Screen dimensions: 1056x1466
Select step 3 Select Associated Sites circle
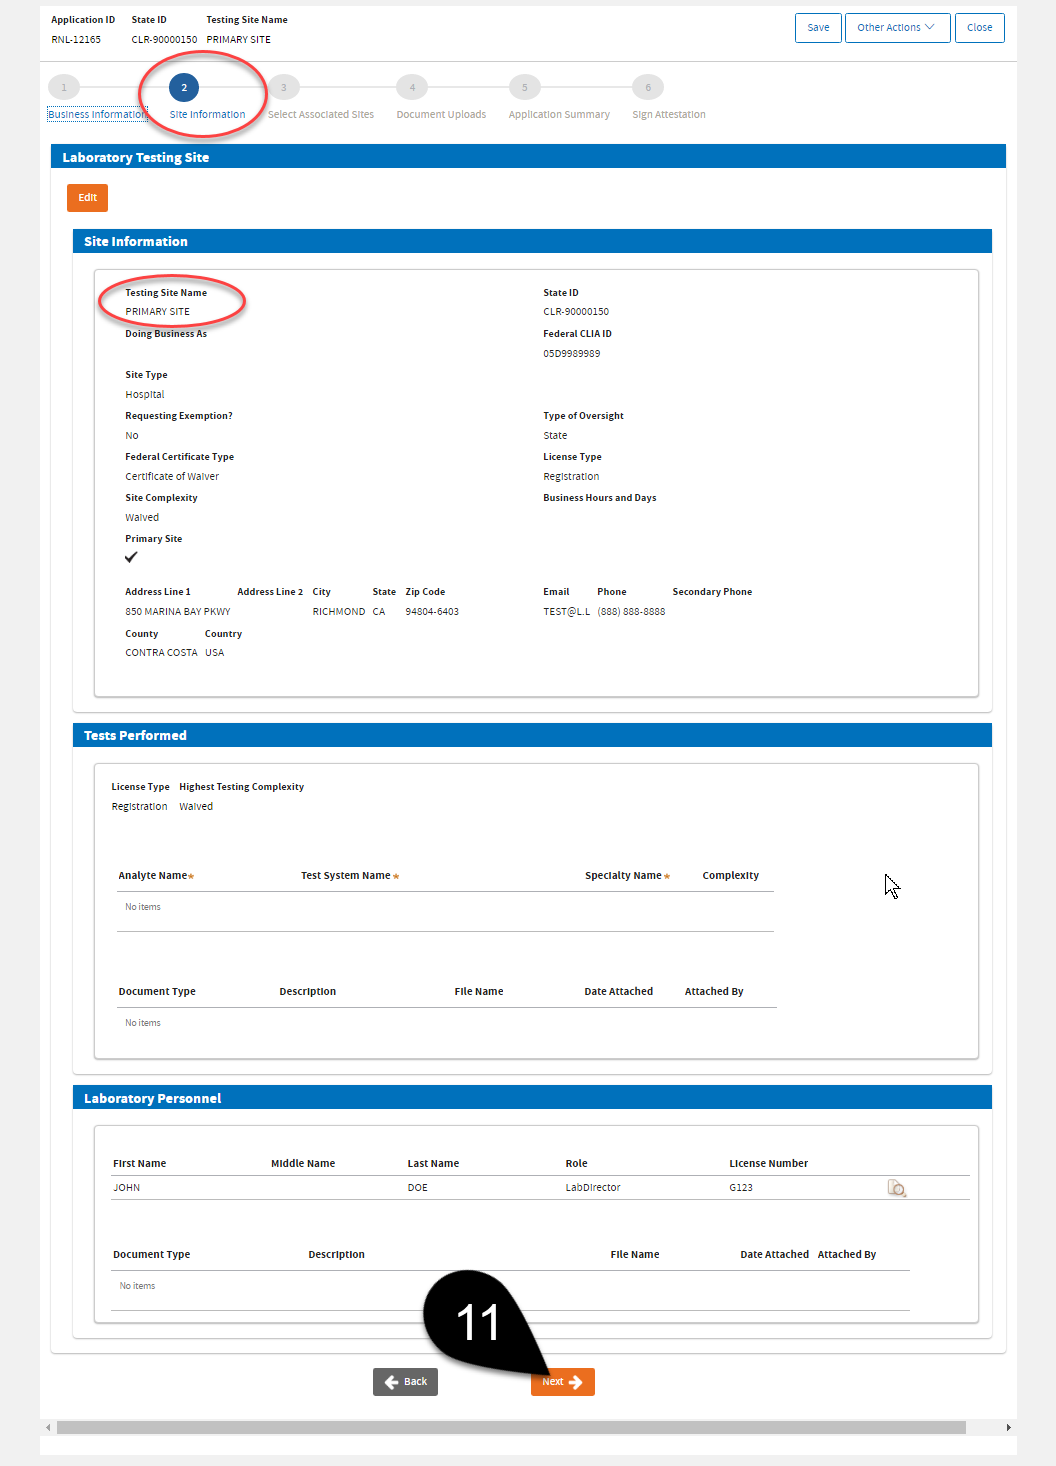pyautogui.click(x=284, y=87)
